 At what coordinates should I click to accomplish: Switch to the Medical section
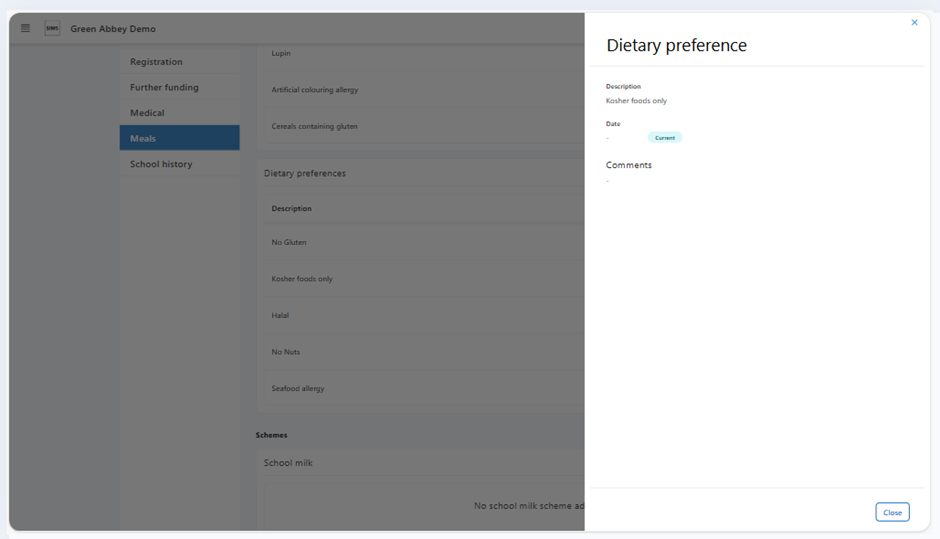[x=147, y=113]
